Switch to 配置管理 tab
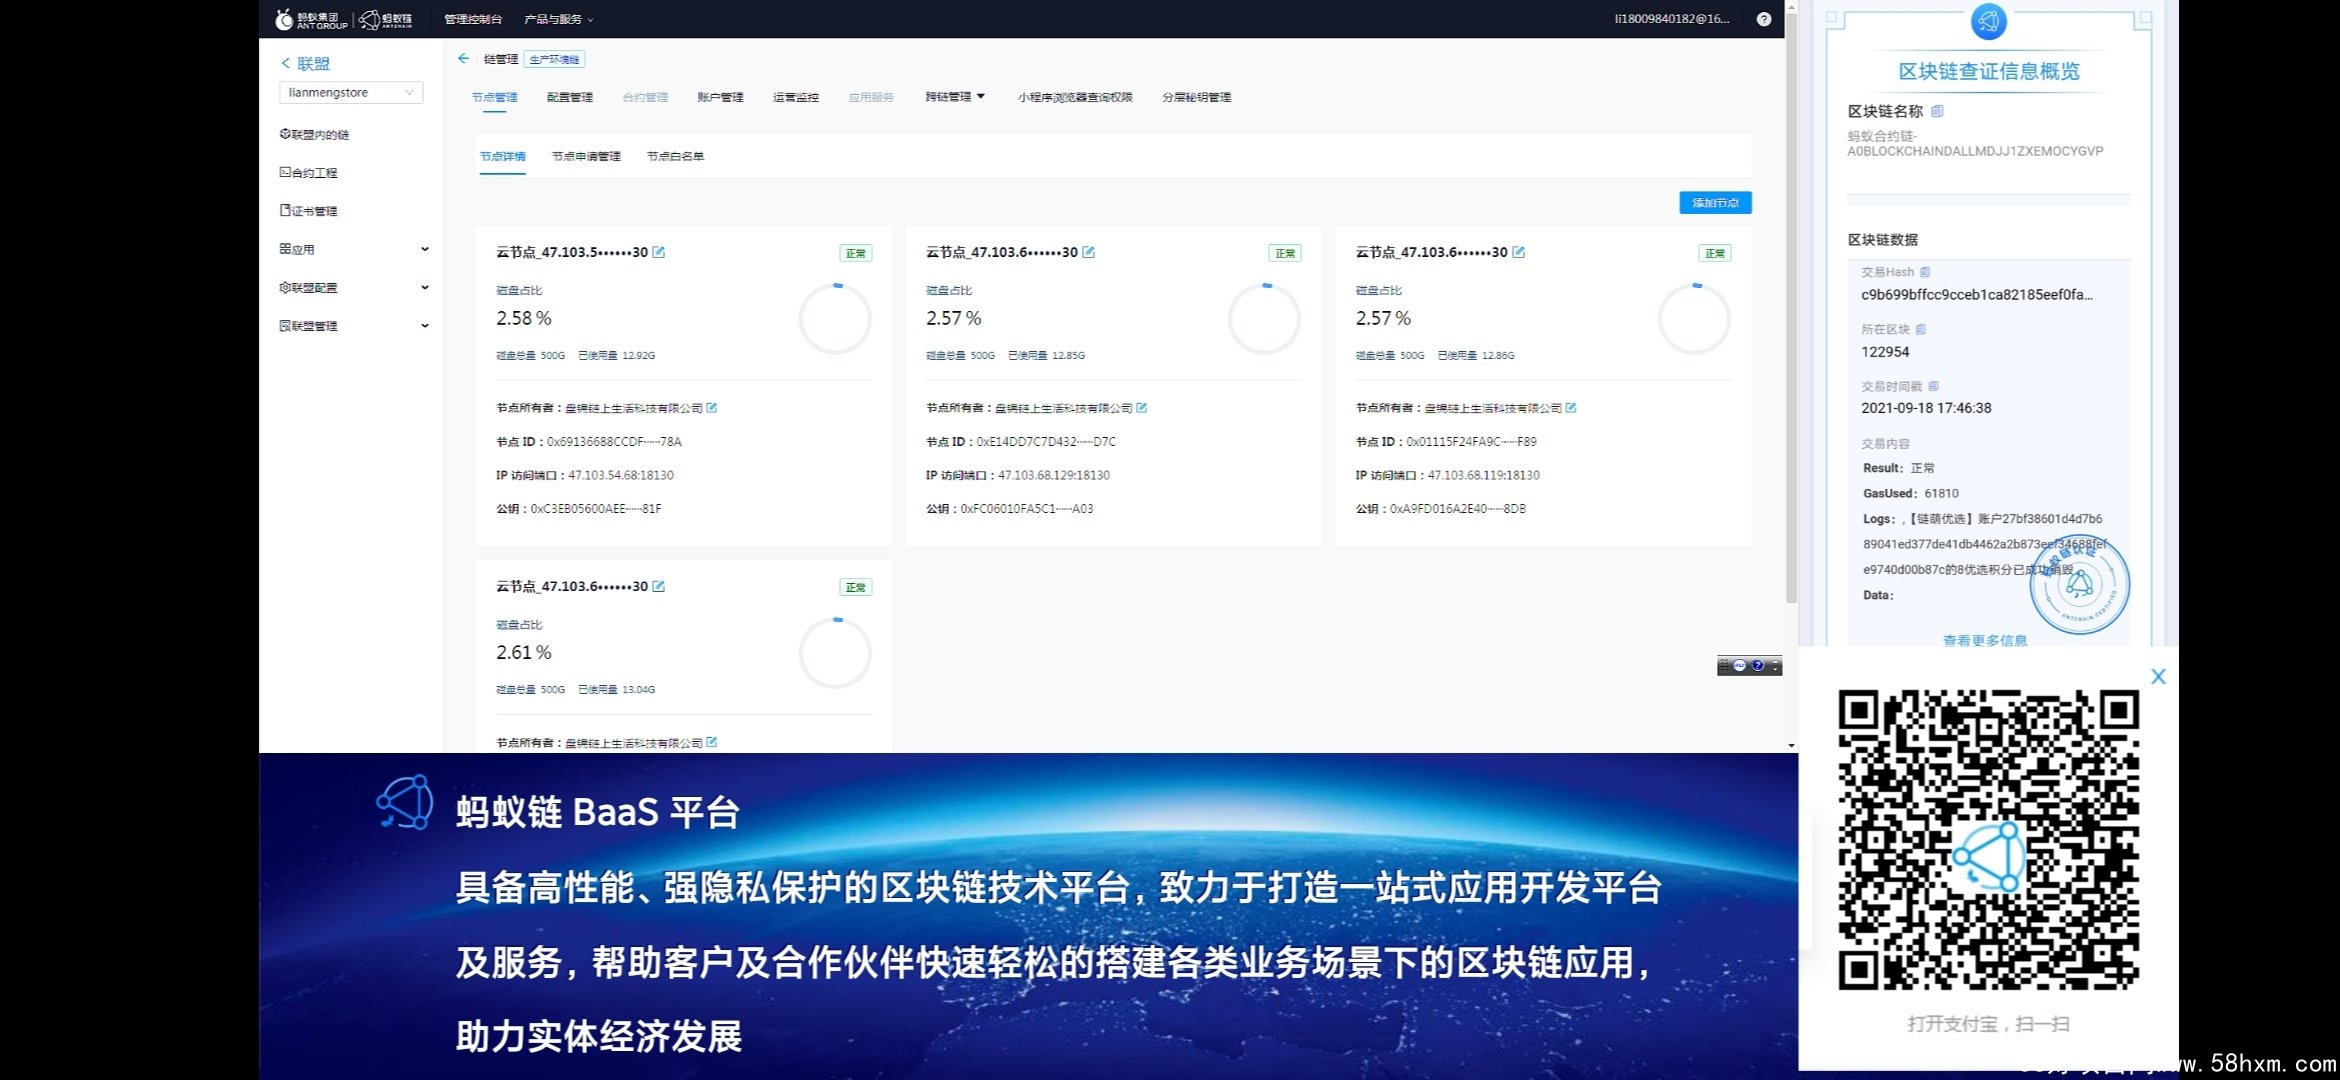2340x1080 pixels. (x=570, y=97)
